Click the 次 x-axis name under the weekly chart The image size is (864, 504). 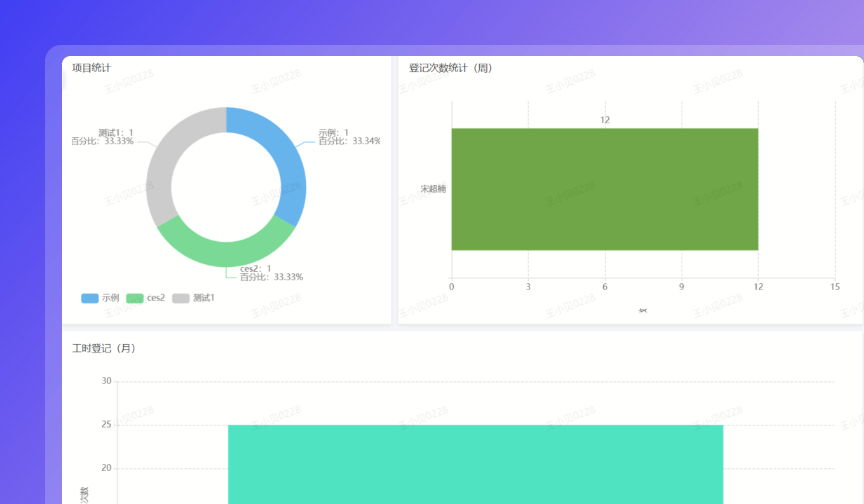(x=643, y=311)
